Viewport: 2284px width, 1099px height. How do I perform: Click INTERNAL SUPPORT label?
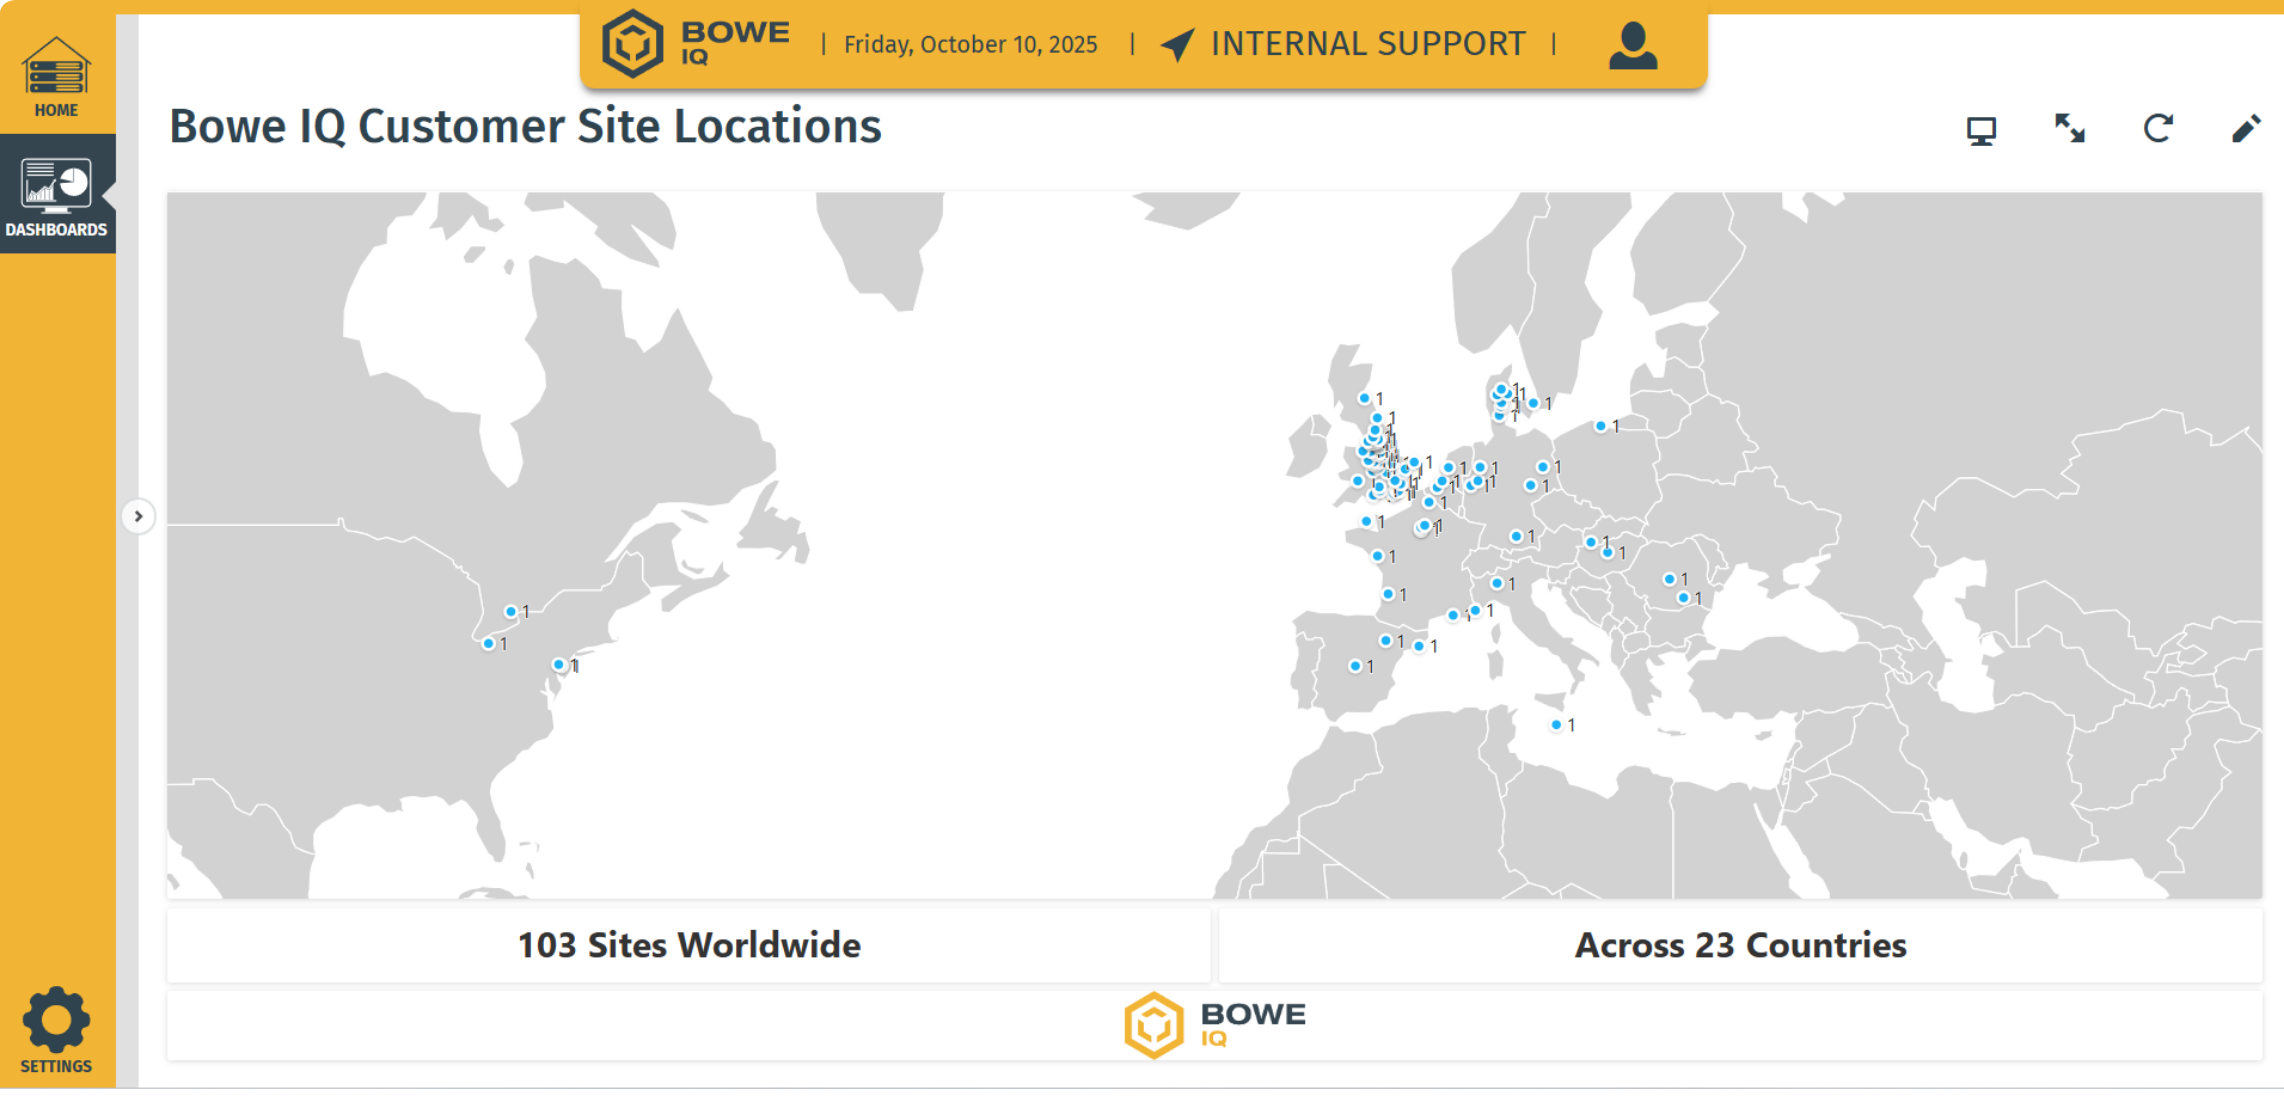(1367, 45)
